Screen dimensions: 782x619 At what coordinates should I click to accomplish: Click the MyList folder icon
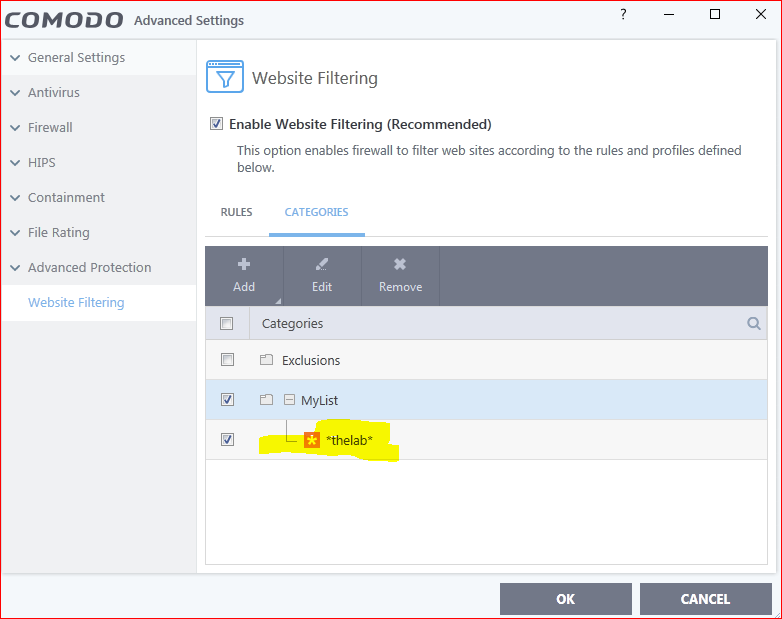266,400
